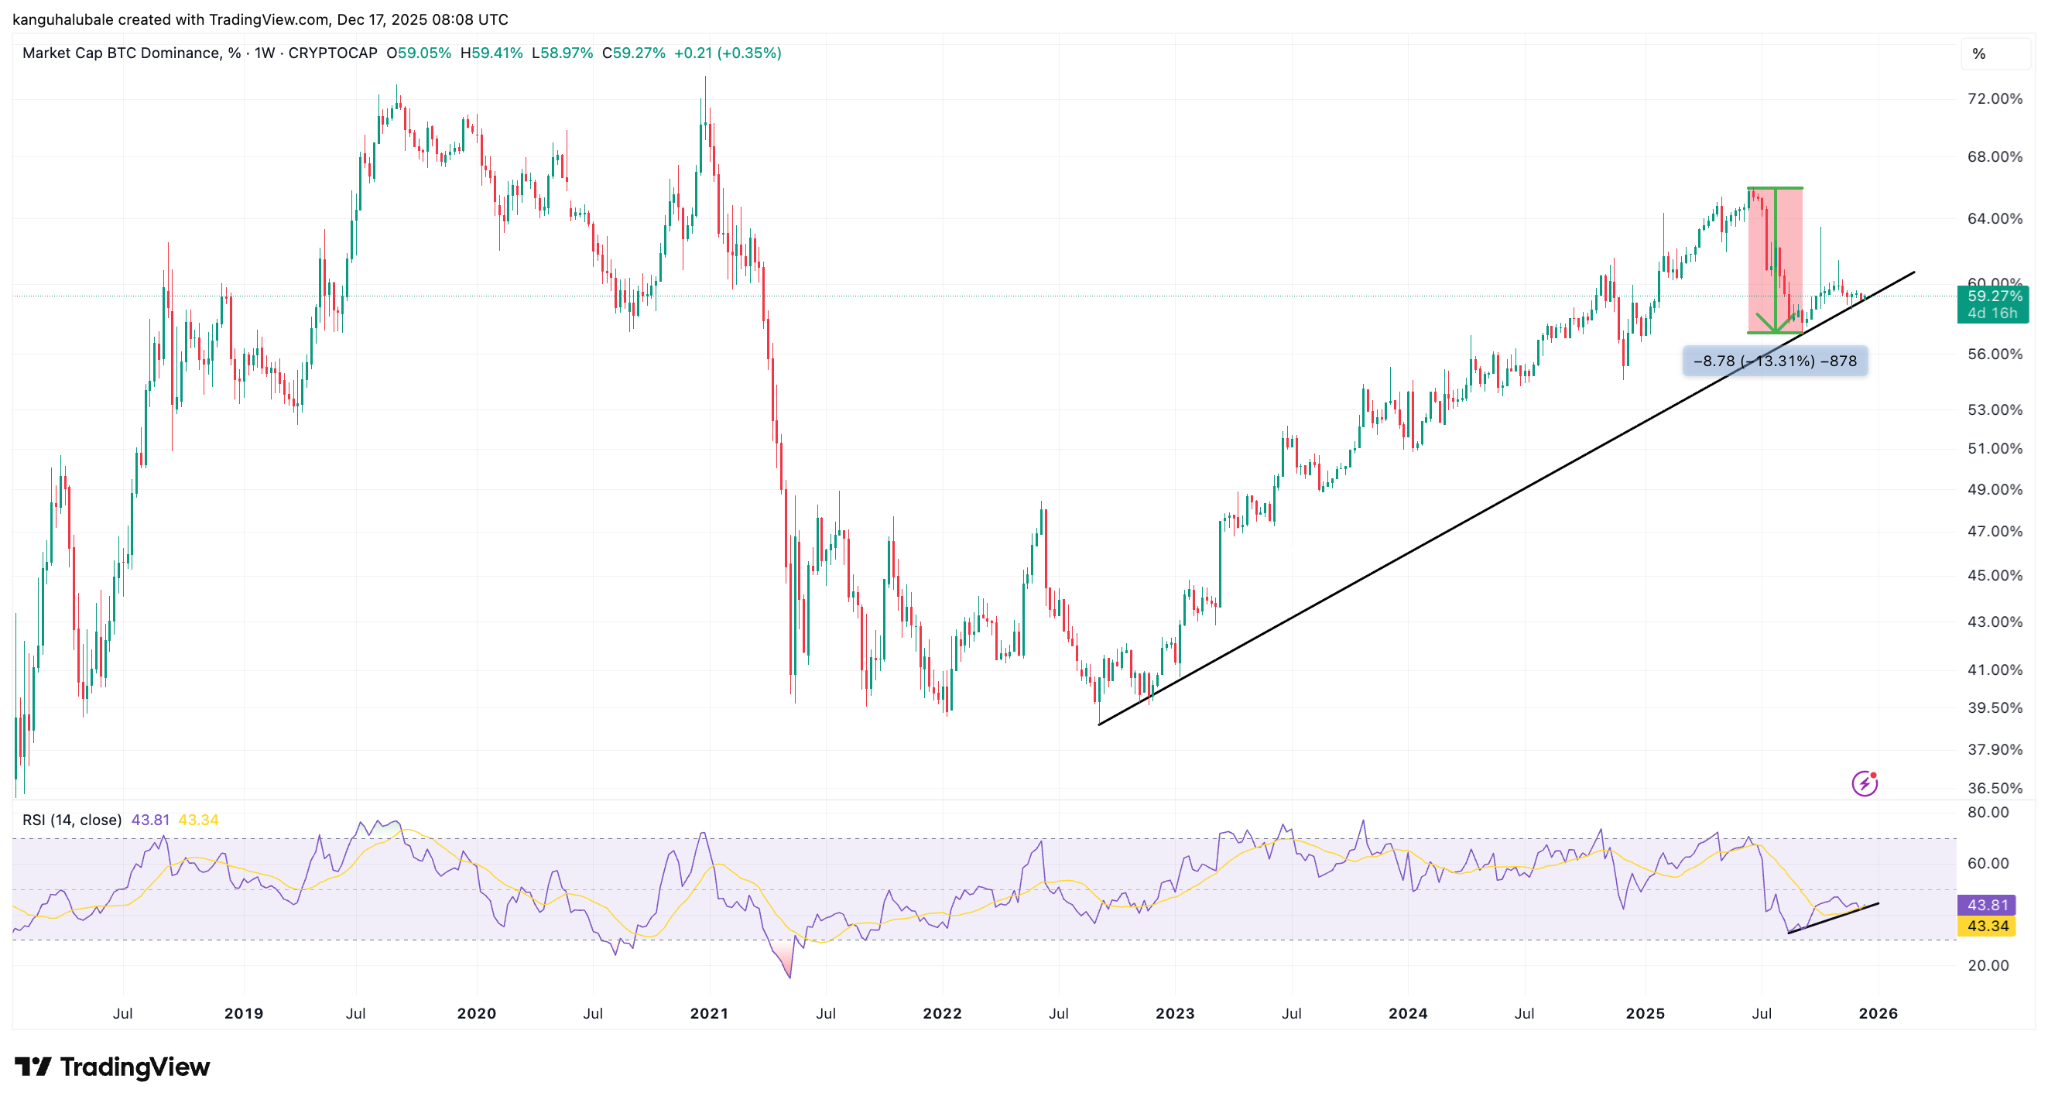Click the +0.21 (+0.35%) change value
This screenshot has height=1104, width=2048.
727,53
